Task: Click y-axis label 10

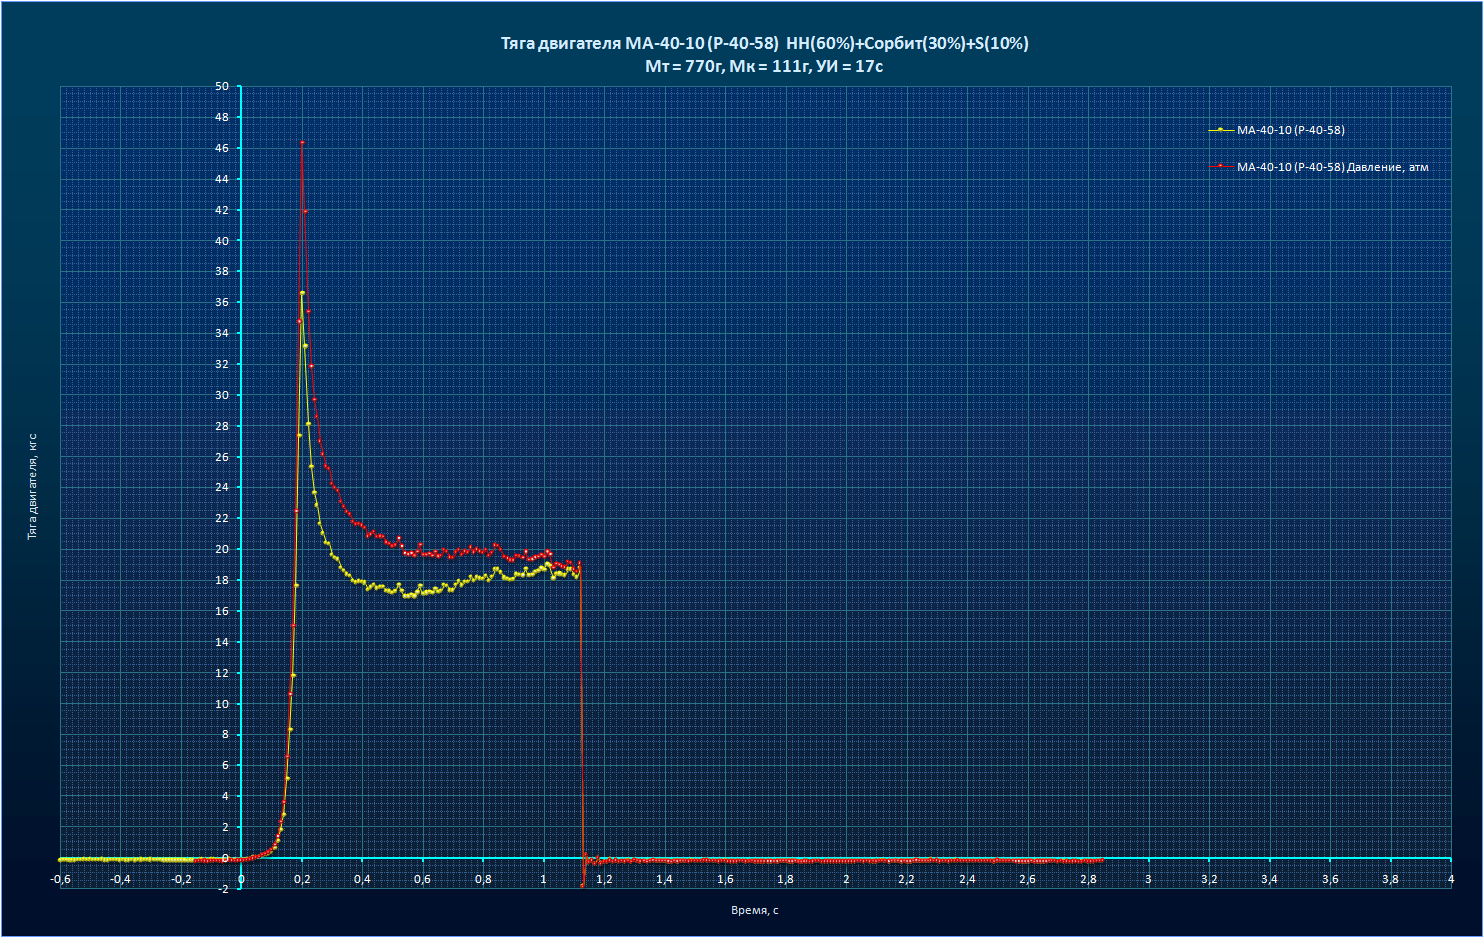Action: (x=222, y=704)
